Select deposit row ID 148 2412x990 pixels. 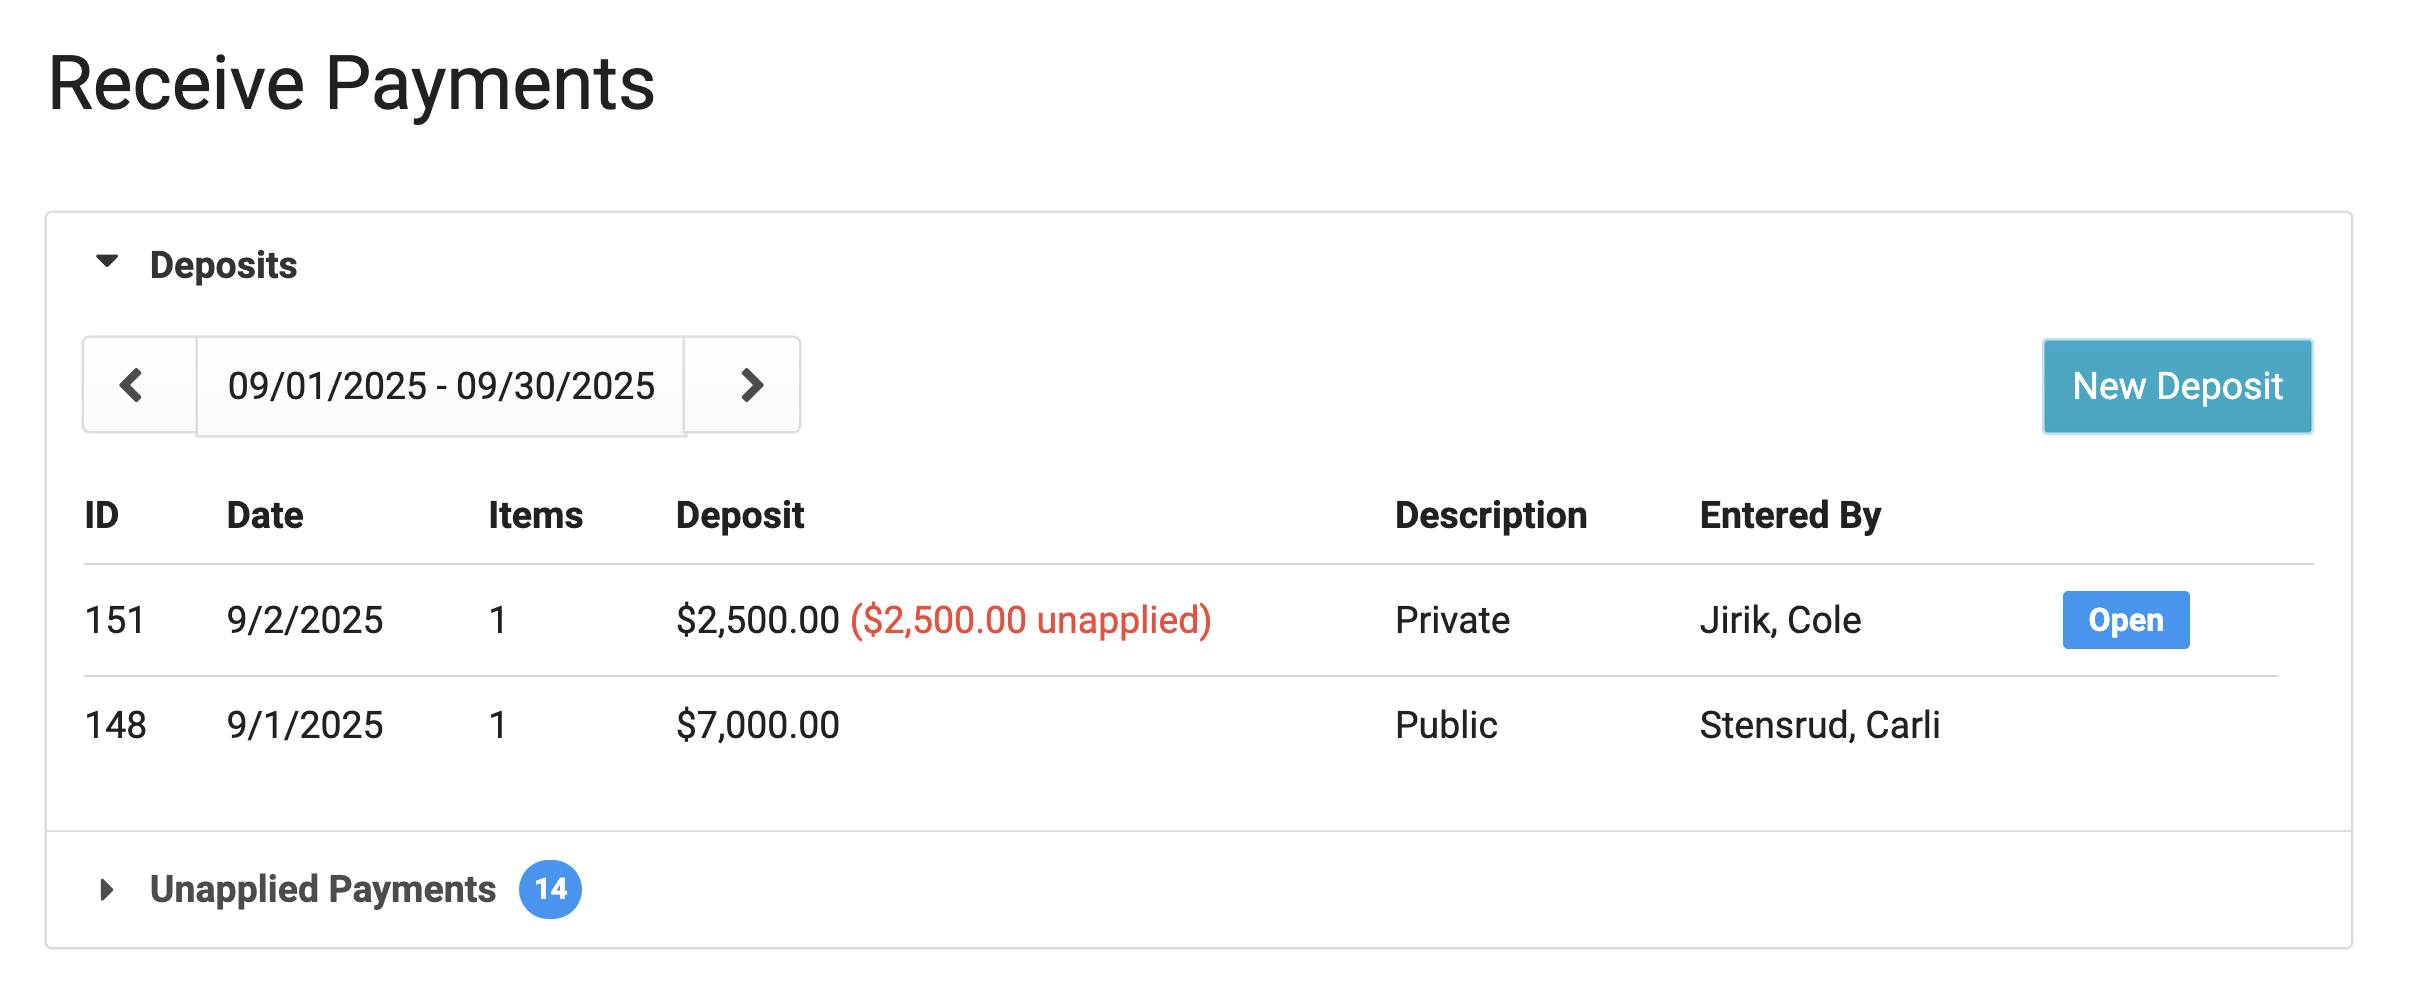(x=116, y=725)
